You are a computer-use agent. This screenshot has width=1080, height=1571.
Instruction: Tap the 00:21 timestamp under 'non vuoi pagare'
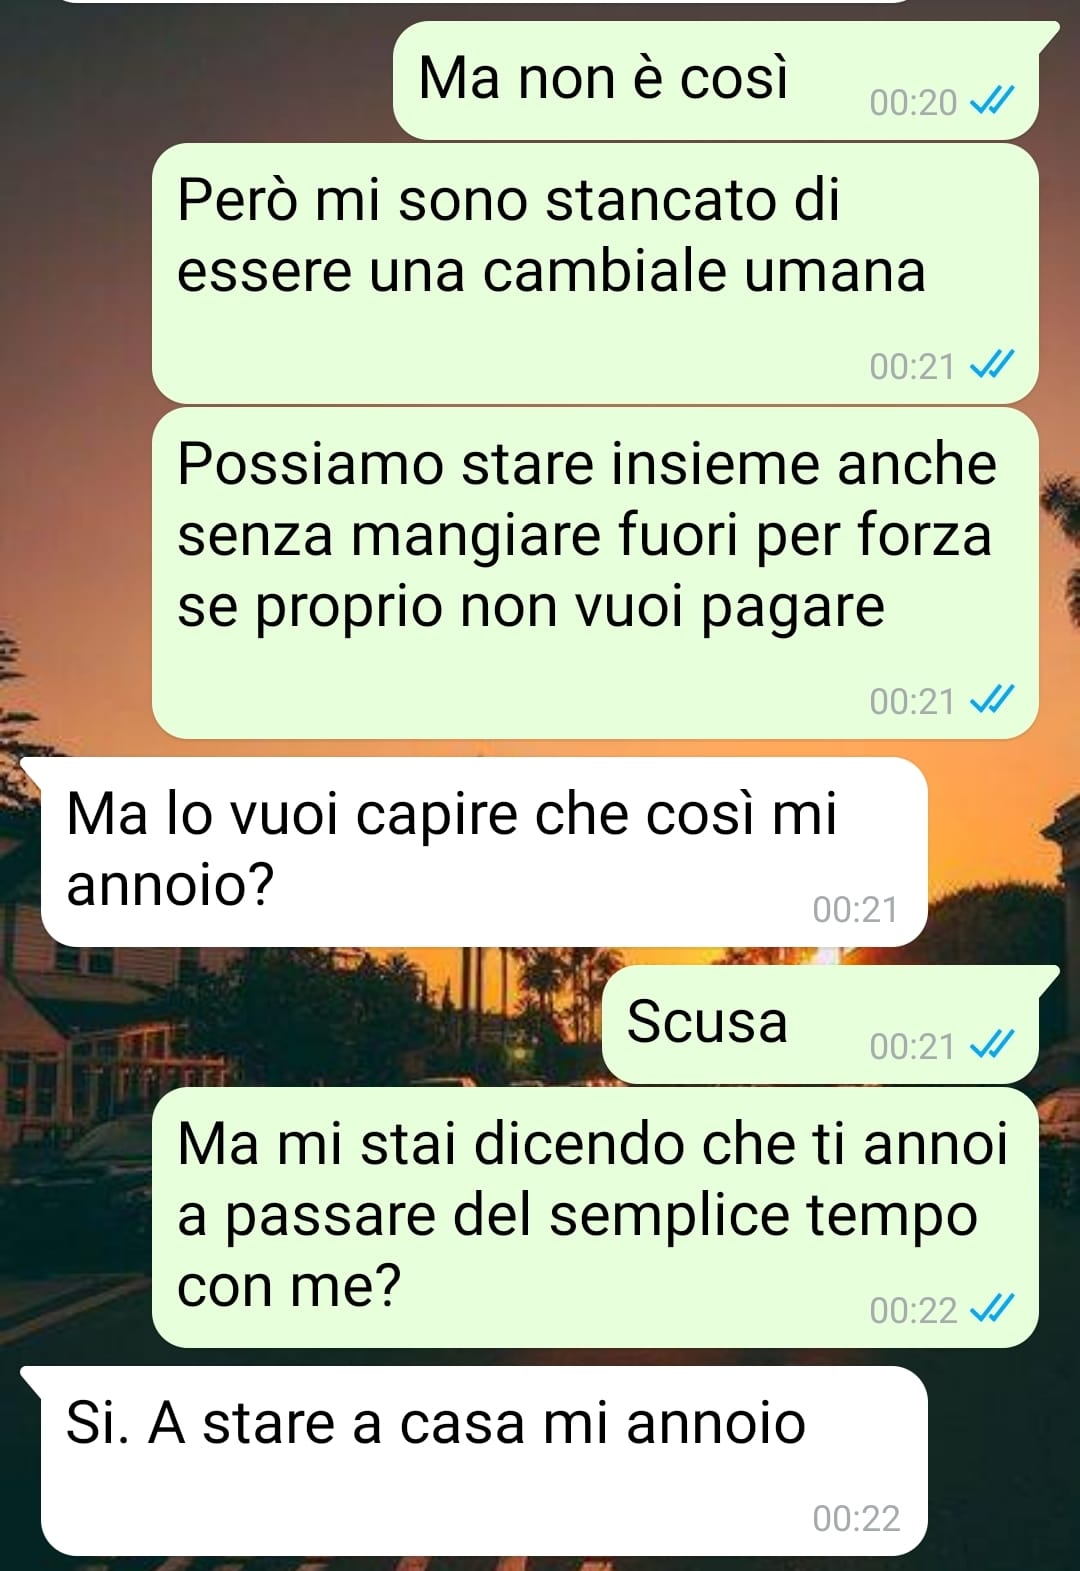(913, 701)
